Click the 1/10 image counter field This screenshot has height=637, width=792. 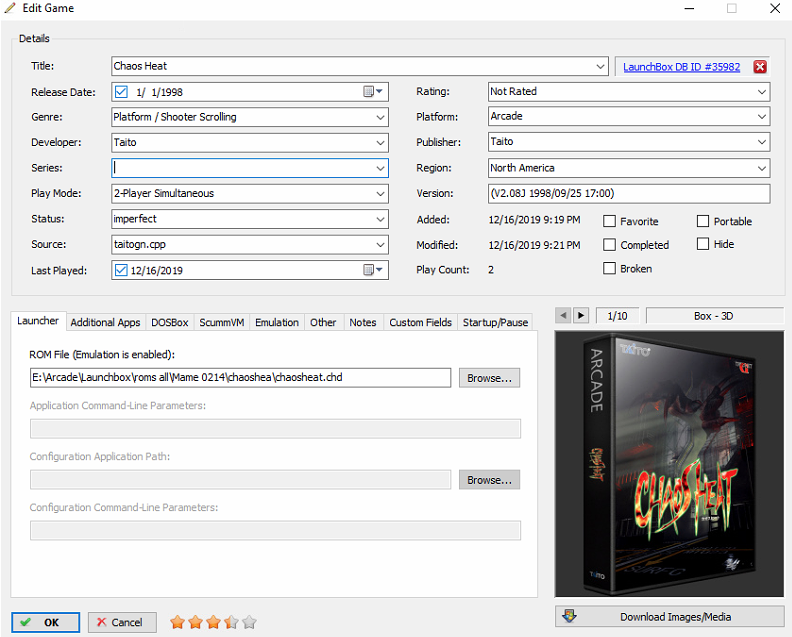tap(617, 316)
